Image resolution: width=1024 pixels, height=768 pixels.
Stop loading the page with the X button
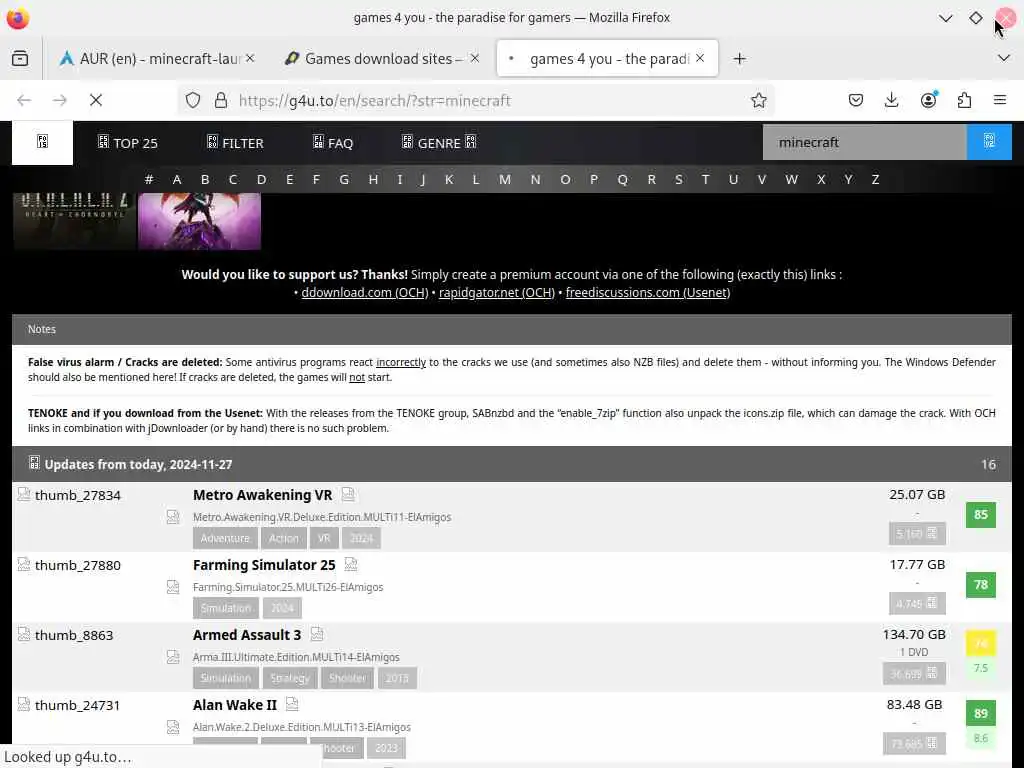click(x=96, y=101)
